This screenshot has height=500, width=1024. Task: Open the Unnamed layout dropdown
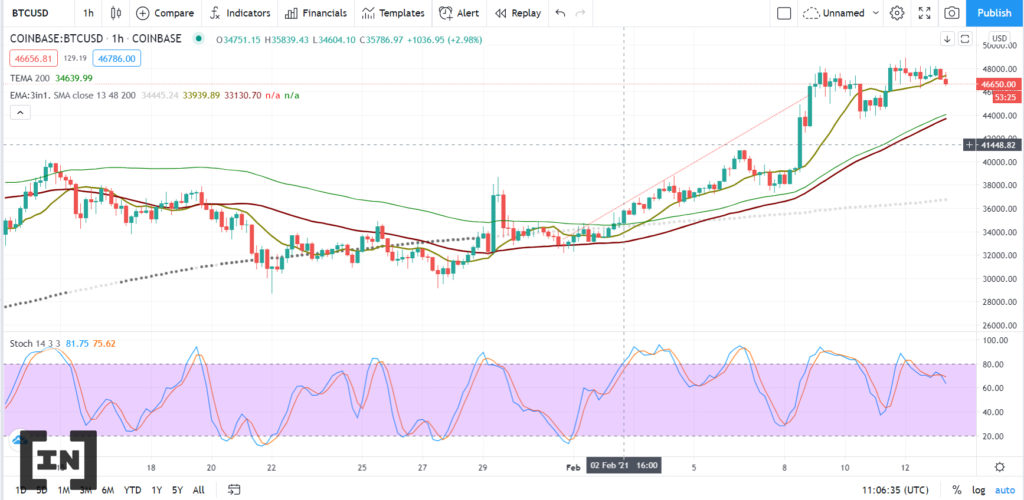[x=842, y=13]
